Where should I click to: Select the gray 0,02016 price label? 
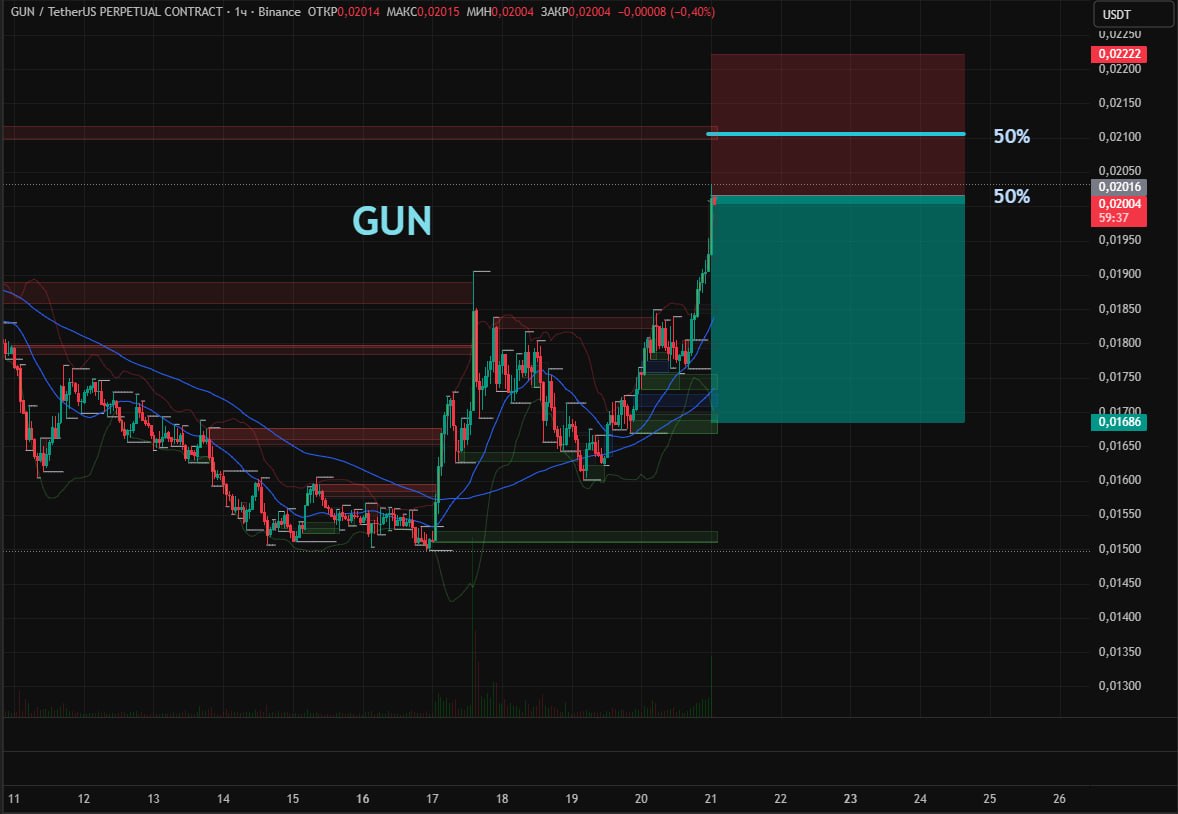click(1119, 187)
